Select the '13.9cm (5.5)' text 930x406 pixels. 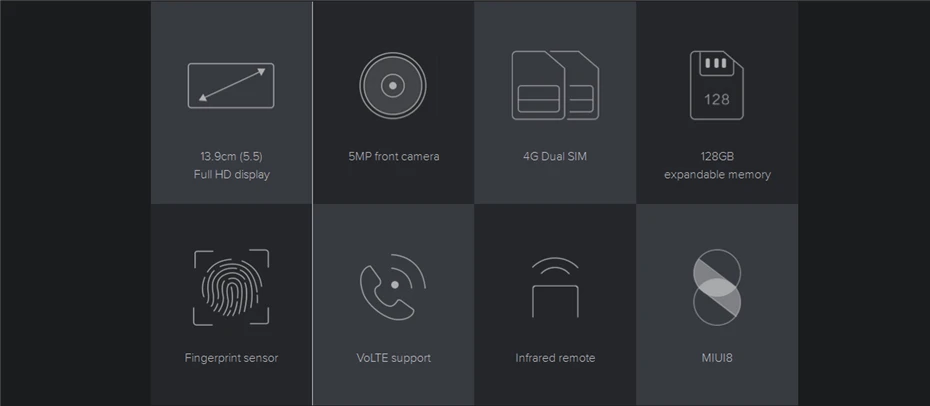click(231, 156)
